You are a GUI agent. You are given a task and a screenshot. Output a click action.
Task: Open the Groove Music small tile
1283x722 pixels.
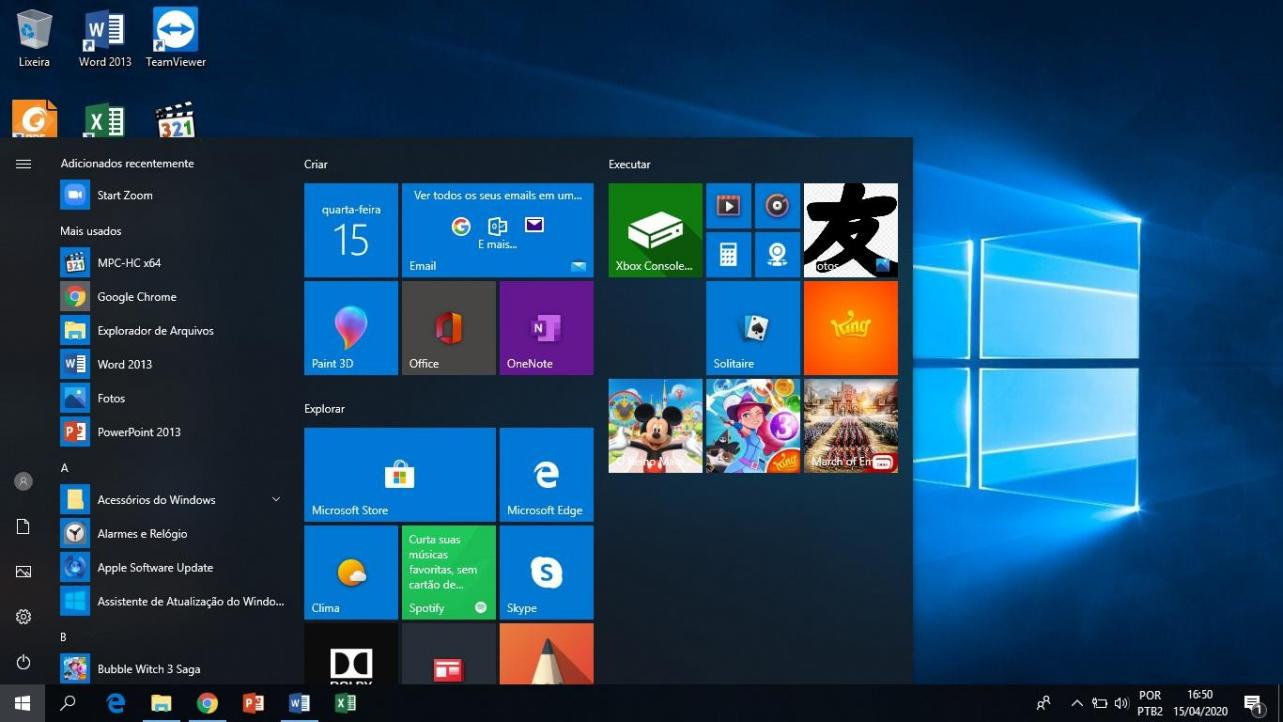(778, 206)
